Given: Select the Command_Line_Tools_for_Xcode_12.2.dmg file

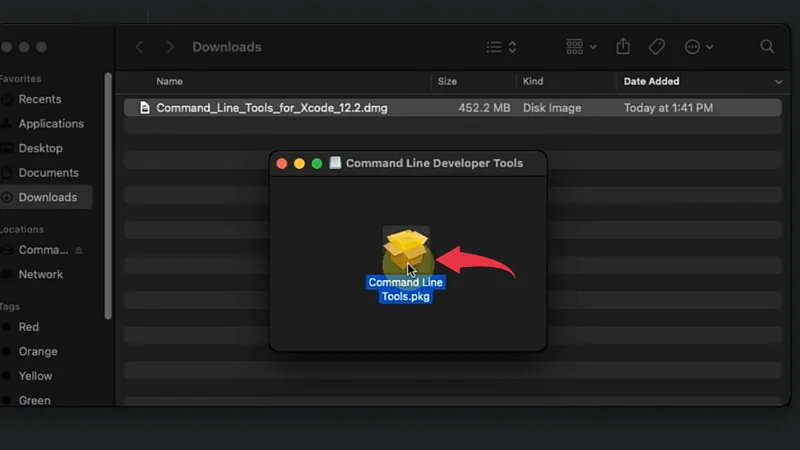Looking at the screenshot, I should point(271,108).
